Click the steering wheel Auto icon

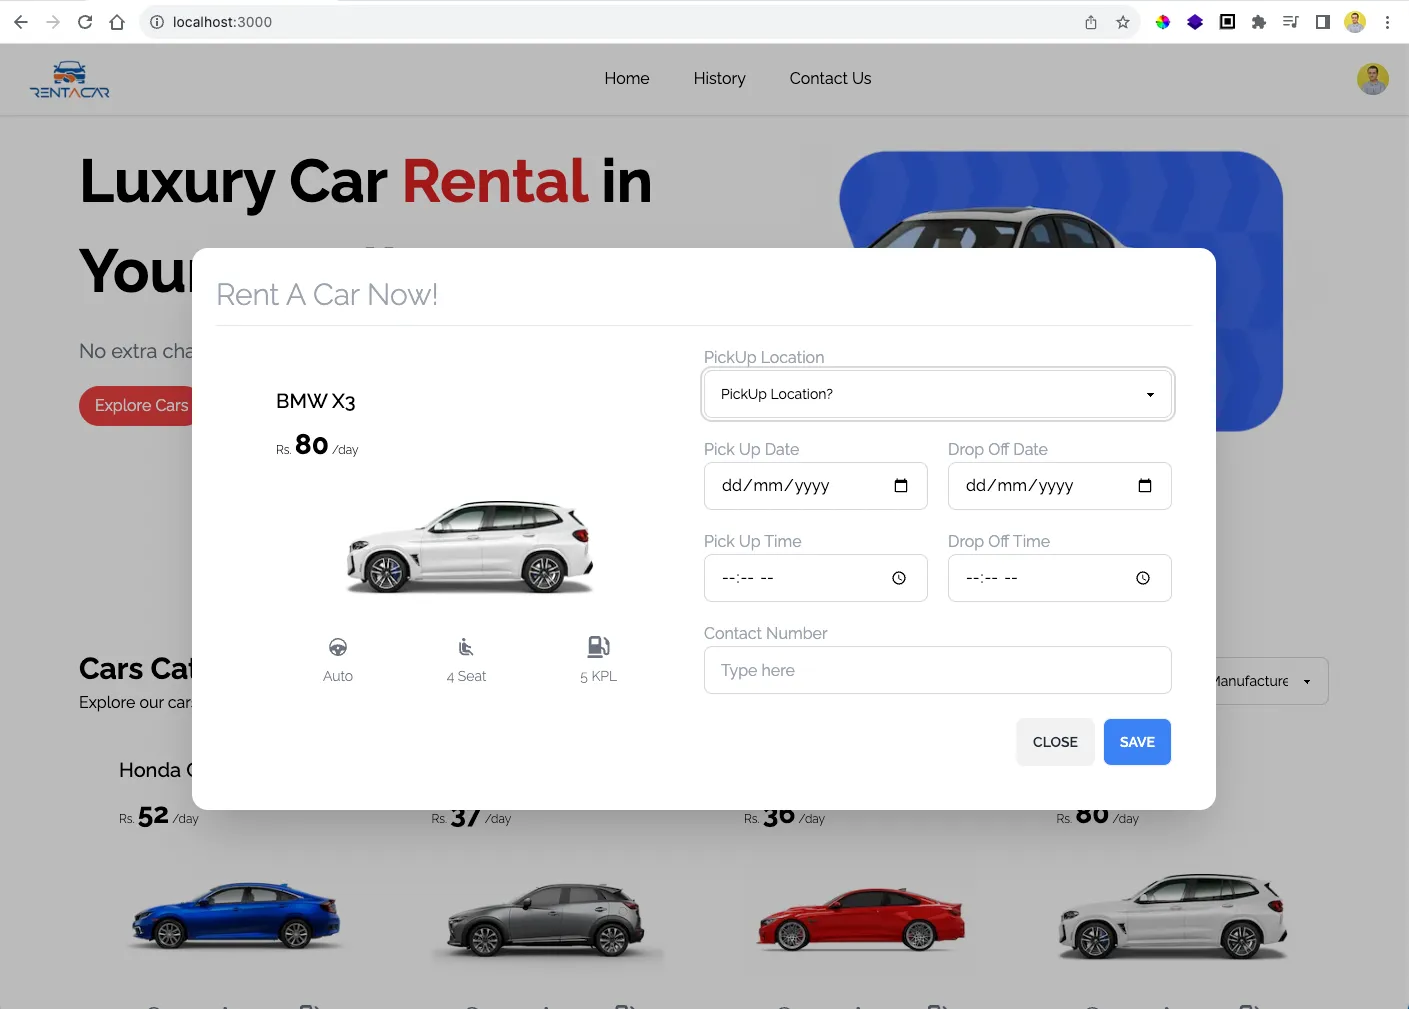pos(338,647)
